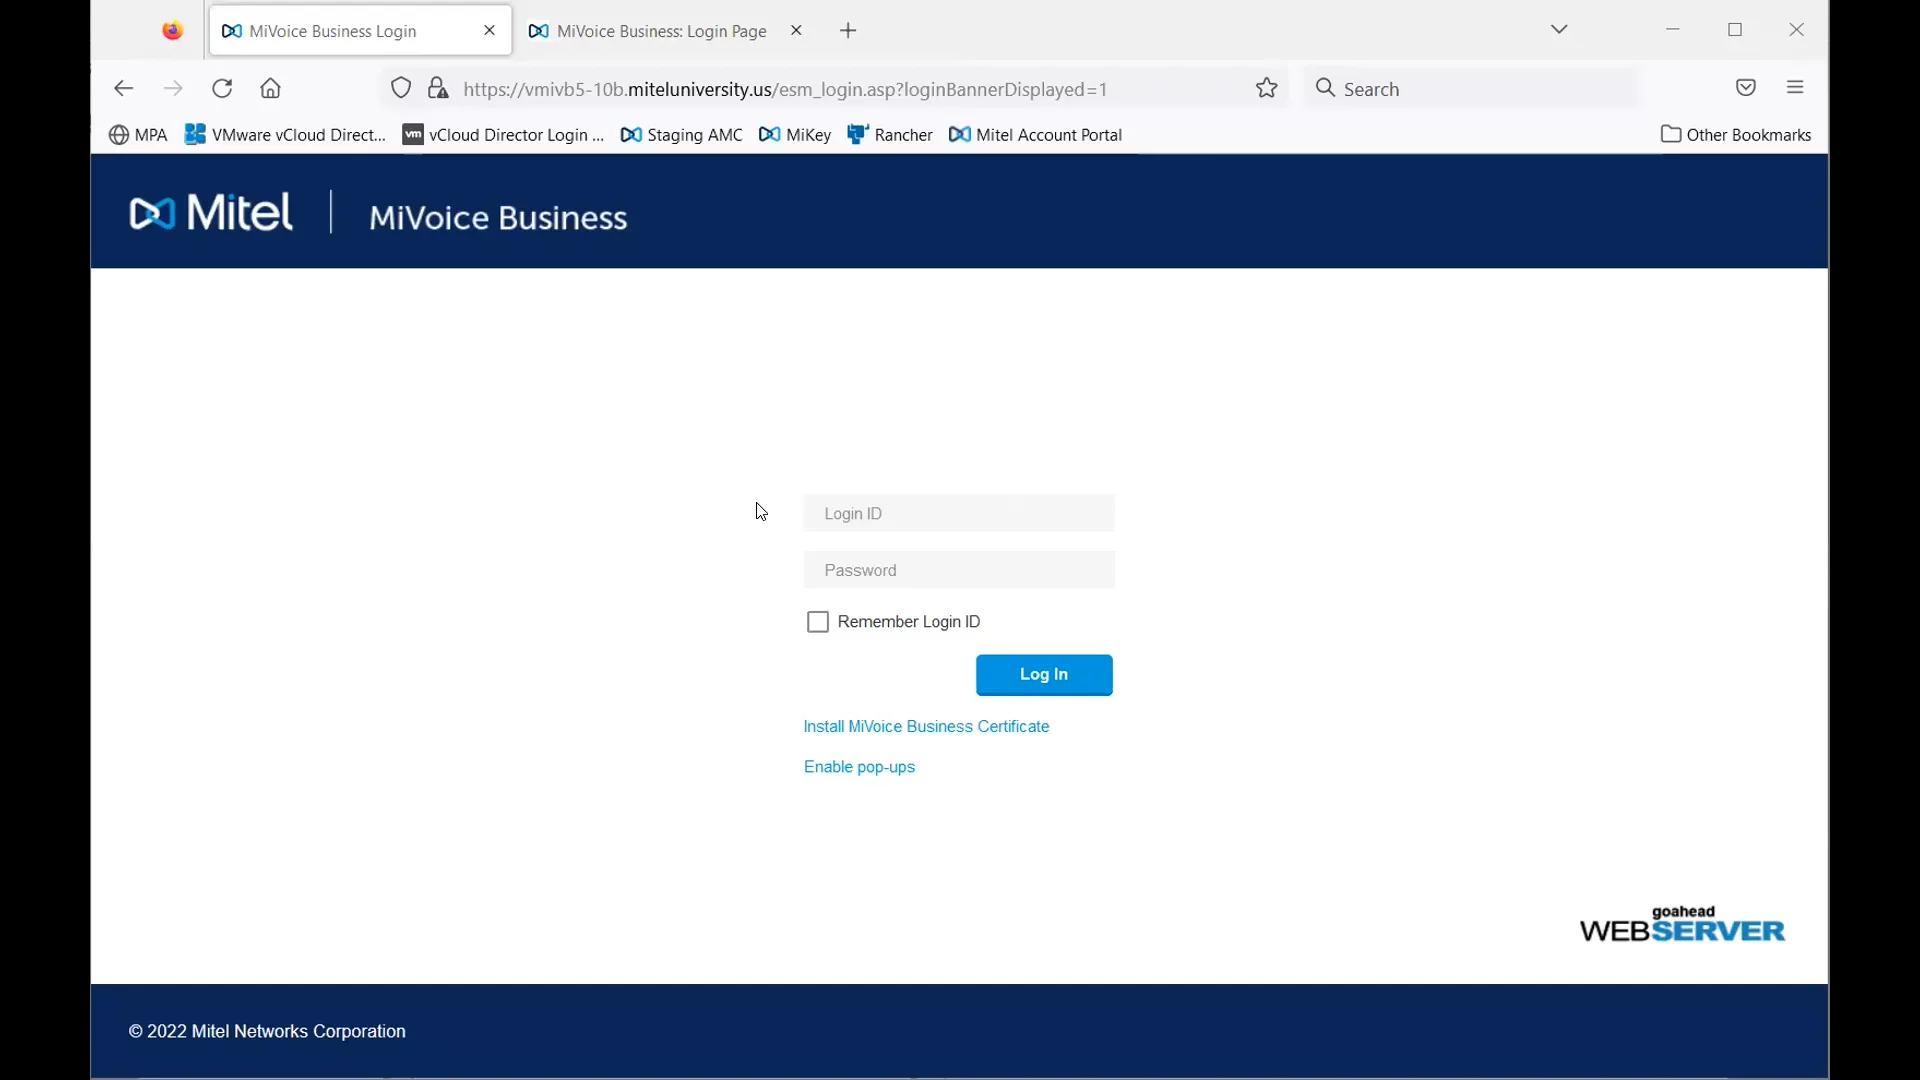Open a new browser tab
The image size is (1920, 1080).
[x=849, y=30]
